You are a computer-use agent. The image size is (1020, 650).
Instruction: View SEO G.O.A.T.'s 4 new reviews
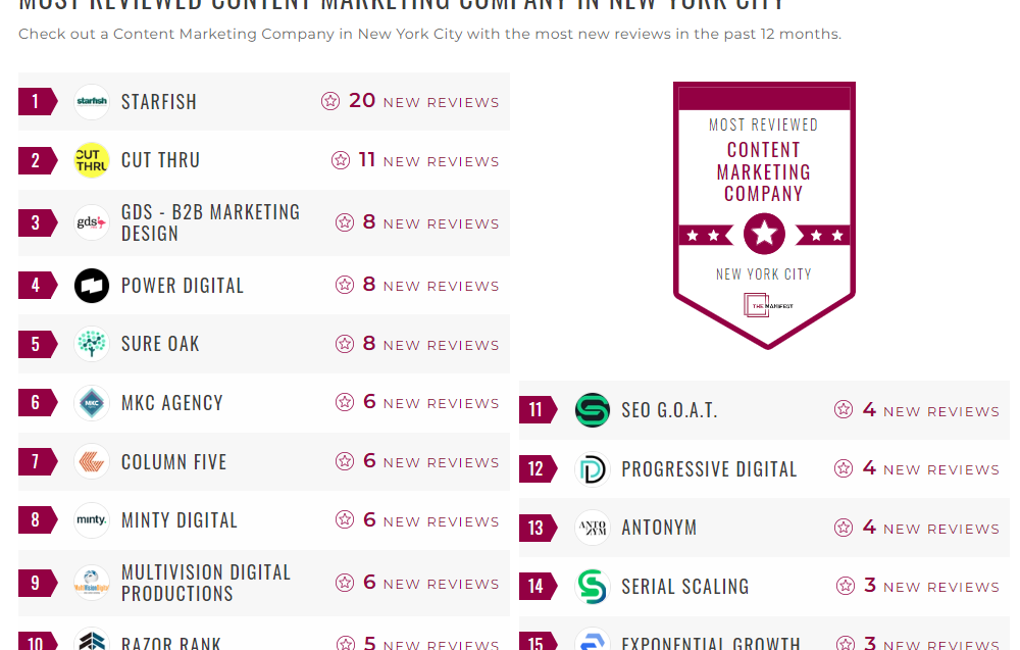coord(917,411)
